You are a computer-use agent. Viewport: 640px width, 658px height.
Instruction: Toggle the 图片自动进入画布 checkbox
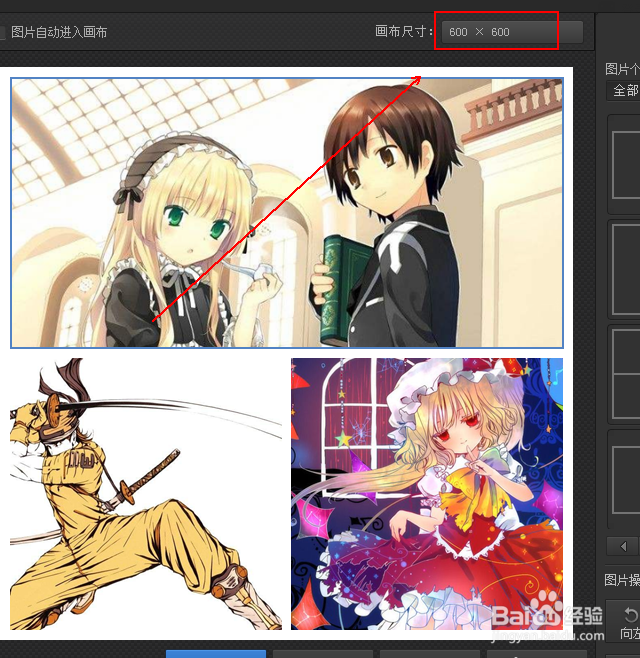[x=2, y=32]
